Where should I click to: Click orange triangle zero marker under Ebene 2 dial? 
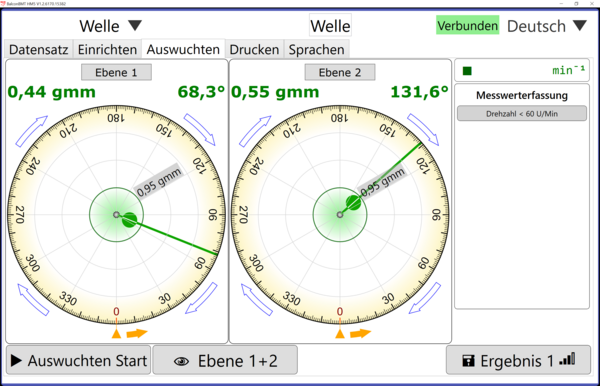pyautogui.click(x=340, y=334)
